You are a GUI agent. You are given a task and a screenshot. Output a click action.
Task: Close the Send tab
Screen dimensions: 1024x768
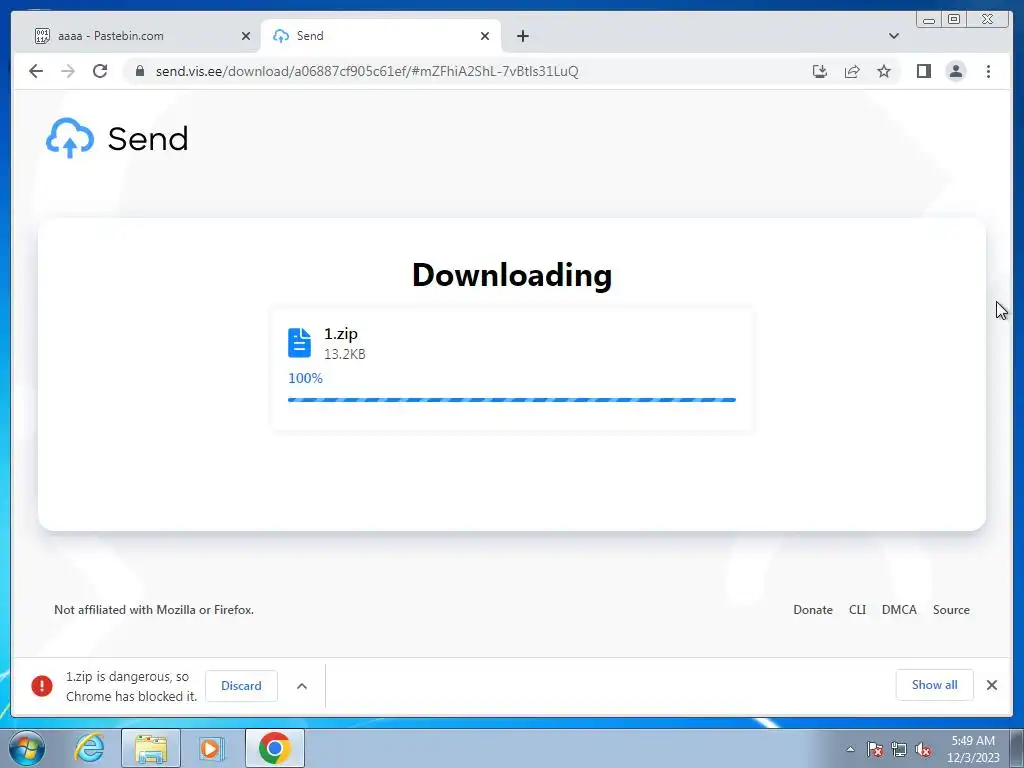(485, 36)
